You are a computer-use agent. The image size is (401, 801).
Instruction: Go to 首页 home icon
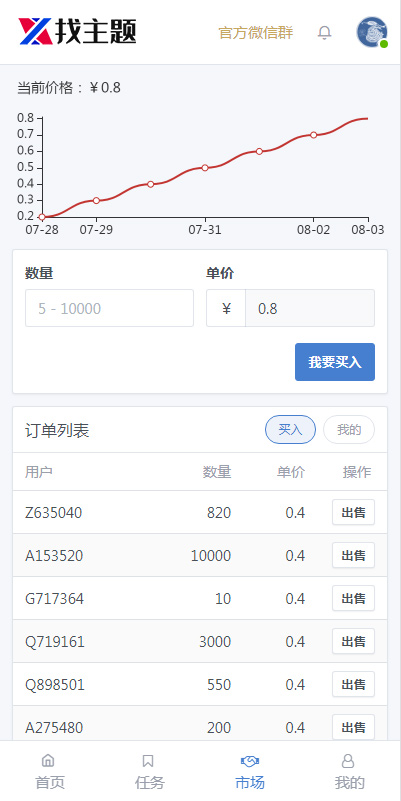pos(48,761)
